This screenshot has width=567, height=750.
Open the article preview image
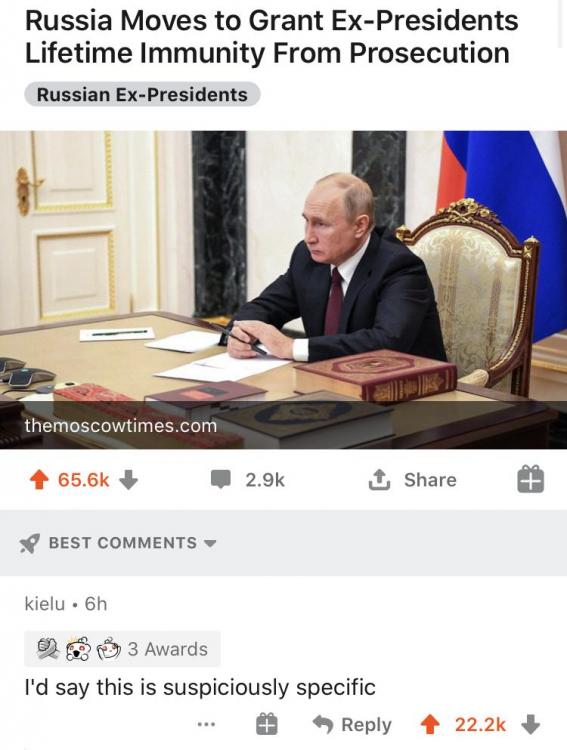pos(283,289)
